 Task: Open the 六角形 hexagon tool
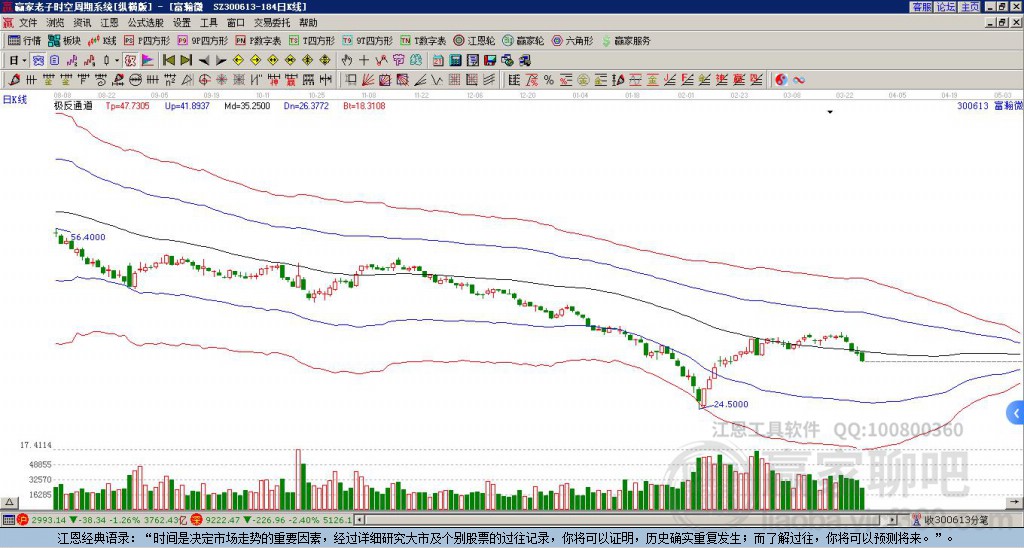point(573,40)
